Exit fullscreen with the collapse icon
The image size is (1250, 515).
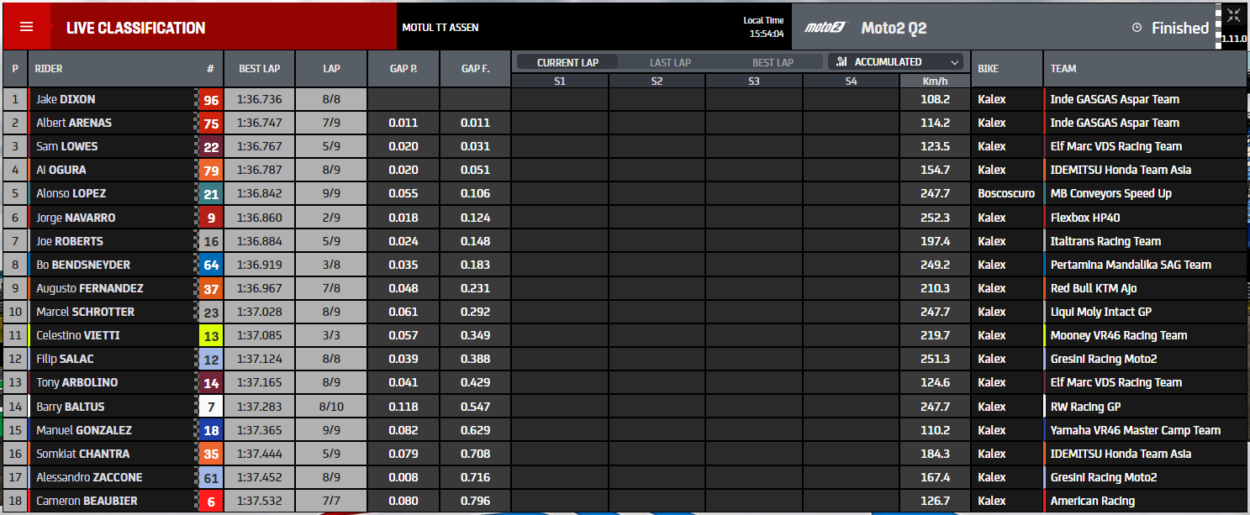click(1233, 15)
